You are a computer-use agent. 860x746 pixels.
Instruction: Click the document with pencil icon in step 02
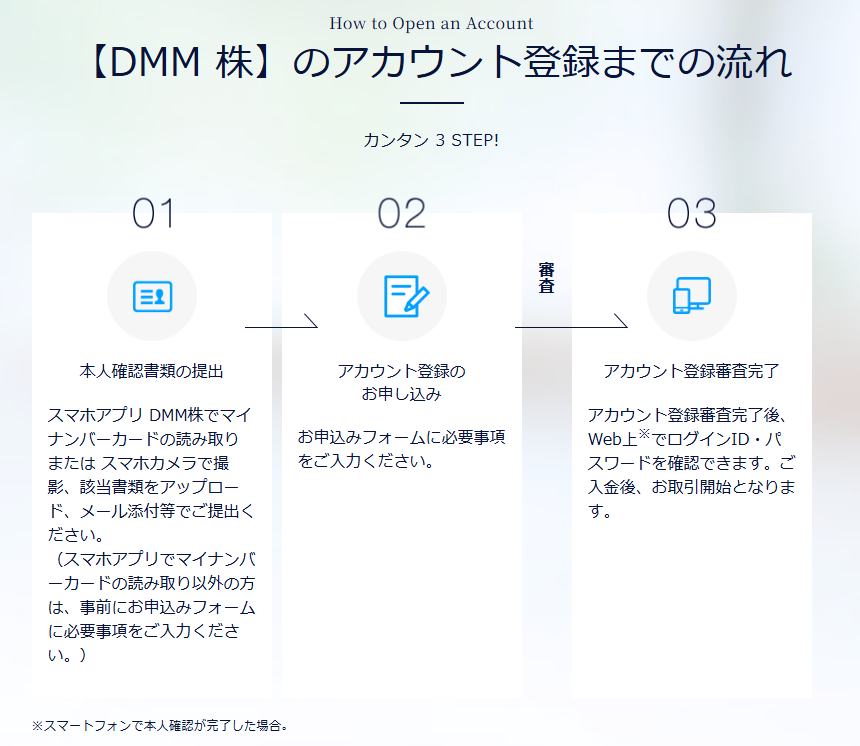(406, 296)
